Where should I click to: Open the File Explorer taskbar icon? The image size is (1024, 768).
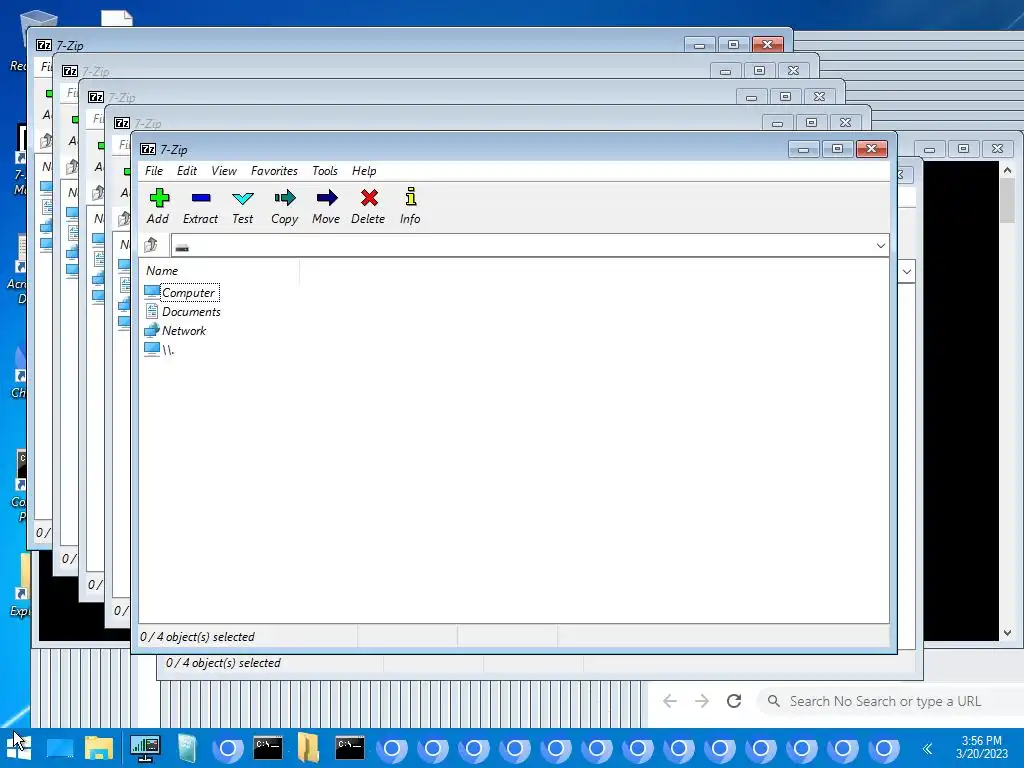pos(99,748)
